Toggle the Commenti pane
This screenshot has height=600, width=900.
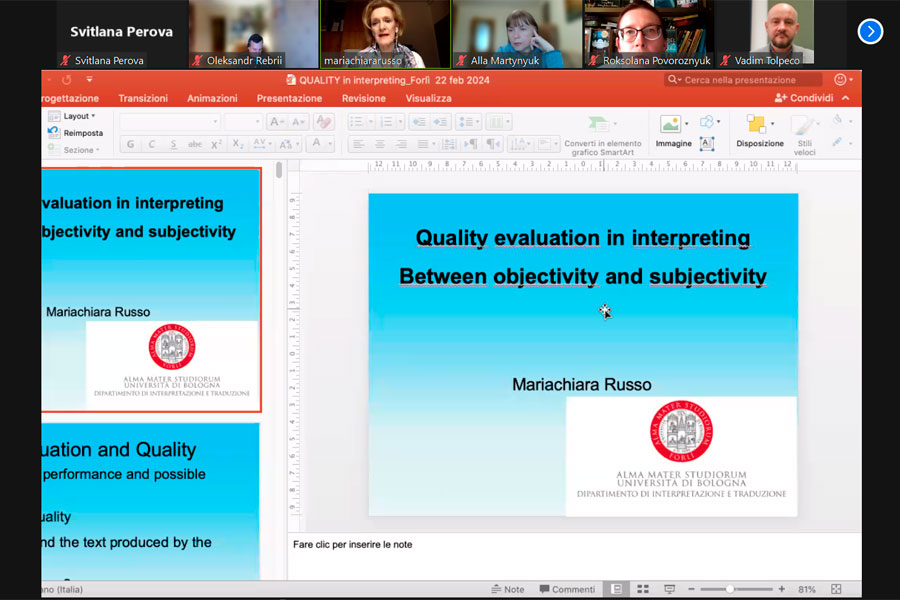pos(566,589)
